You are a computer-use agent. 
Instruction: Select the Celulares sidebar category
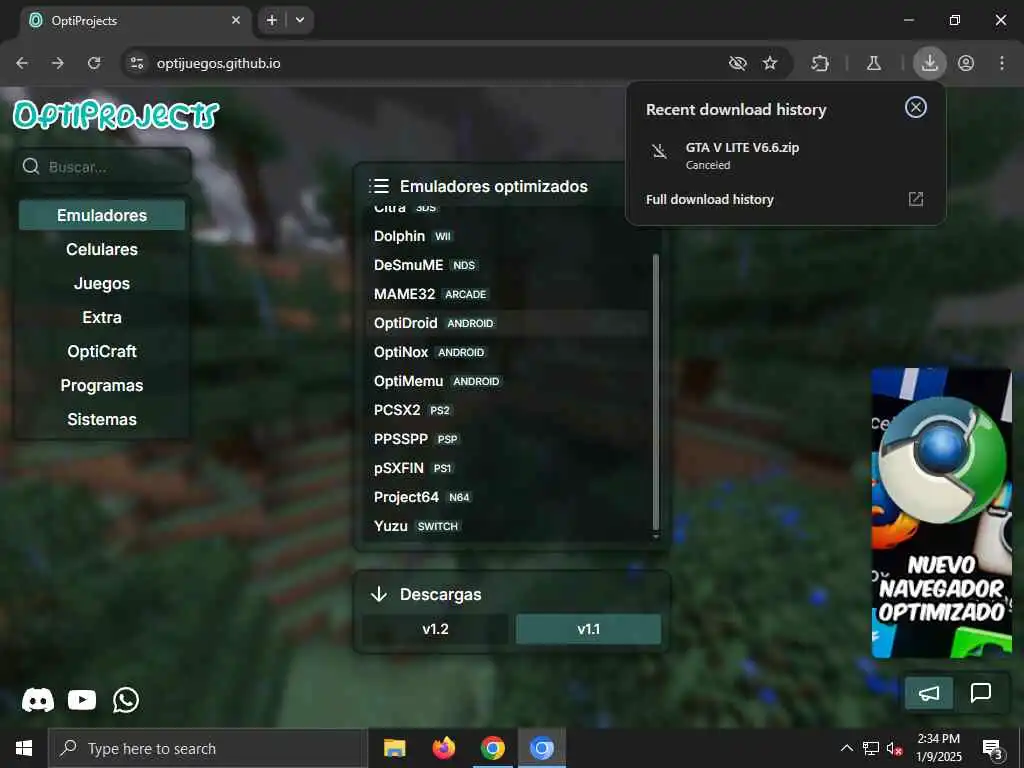click(x=102, y=249)
